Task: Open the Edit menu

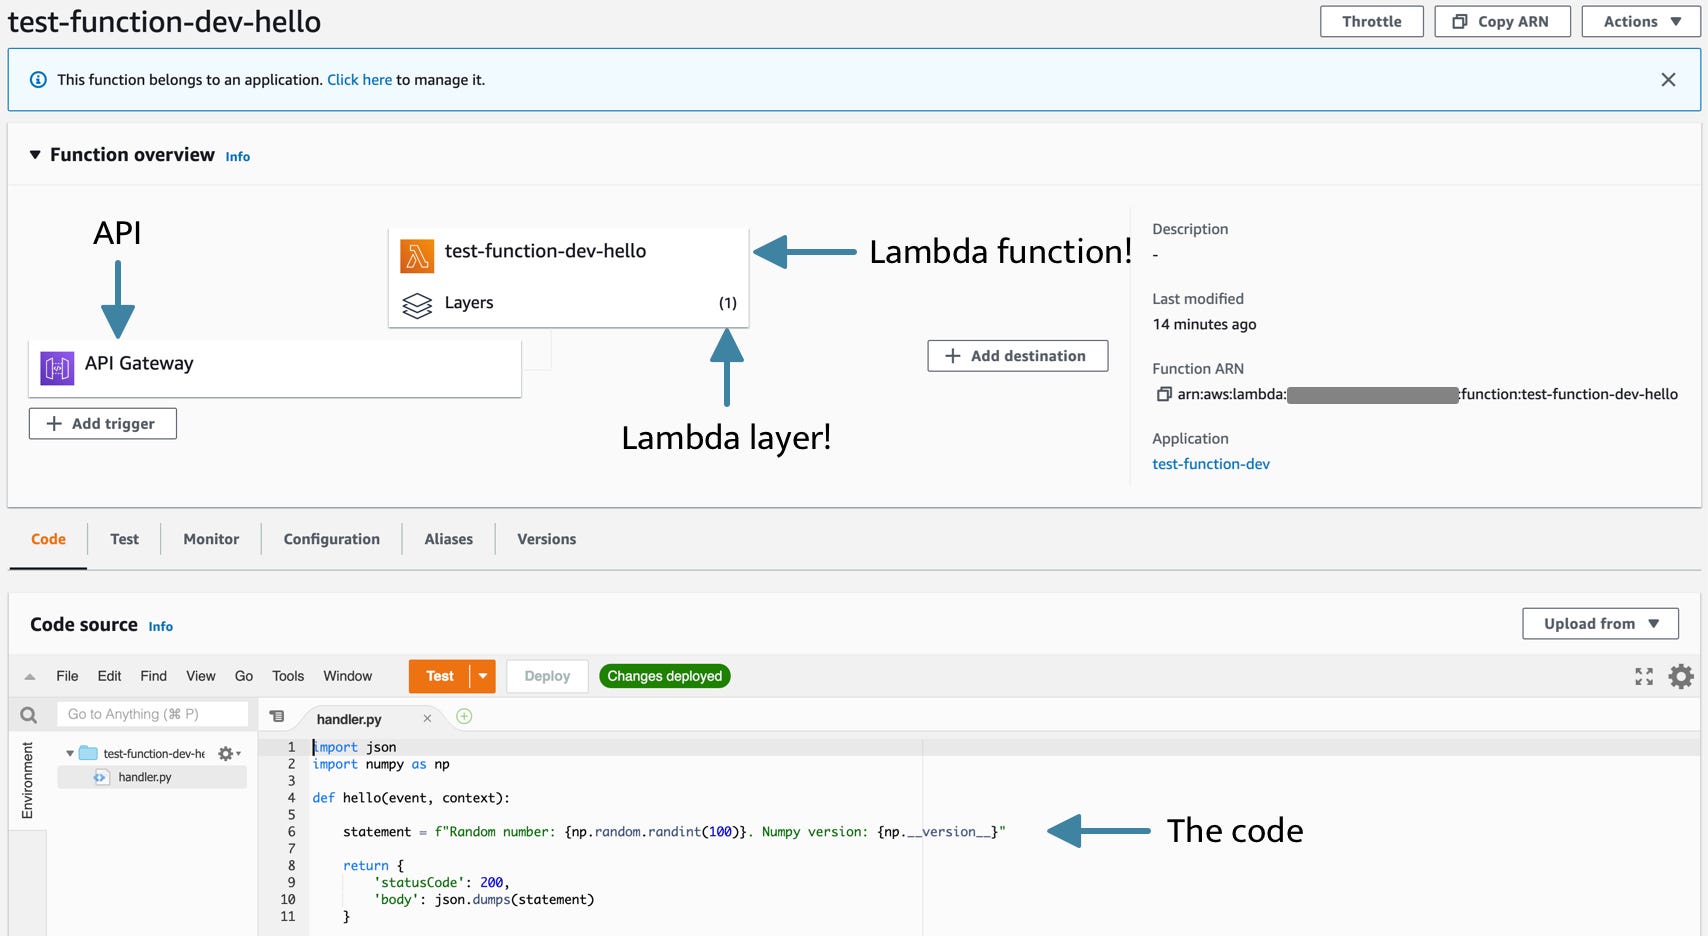Action: point(109,676)
